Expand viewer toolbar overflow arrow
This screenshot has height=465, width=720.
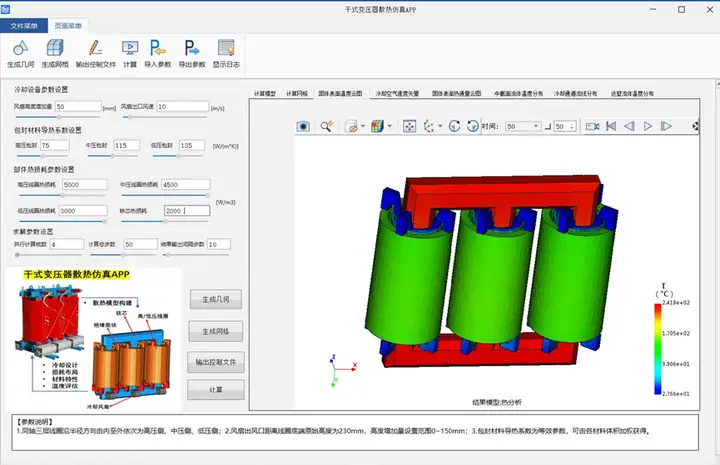coord(696,126)
